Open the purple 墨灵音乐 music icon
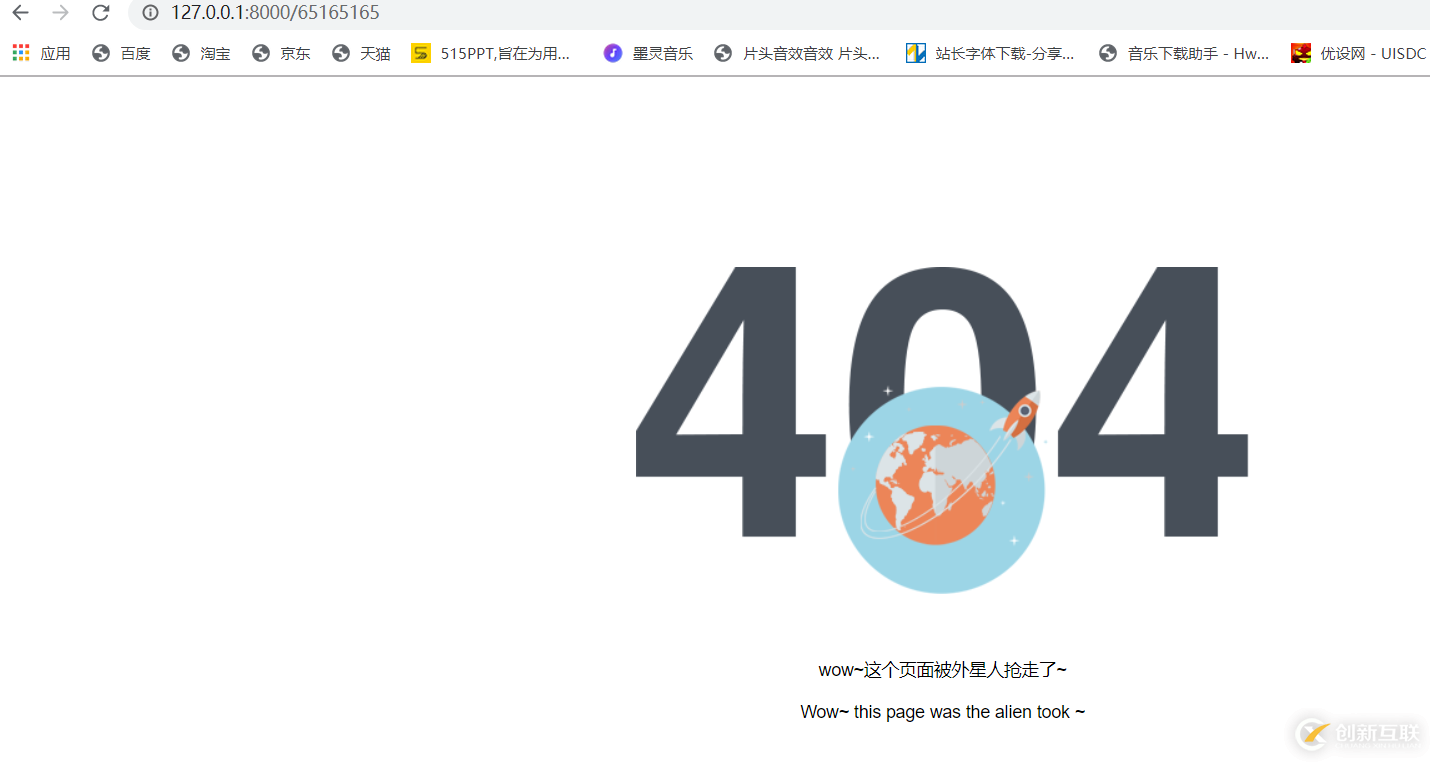Image resolution: width=1430 pixels, height=763 pixels. (x=612, y=53)
